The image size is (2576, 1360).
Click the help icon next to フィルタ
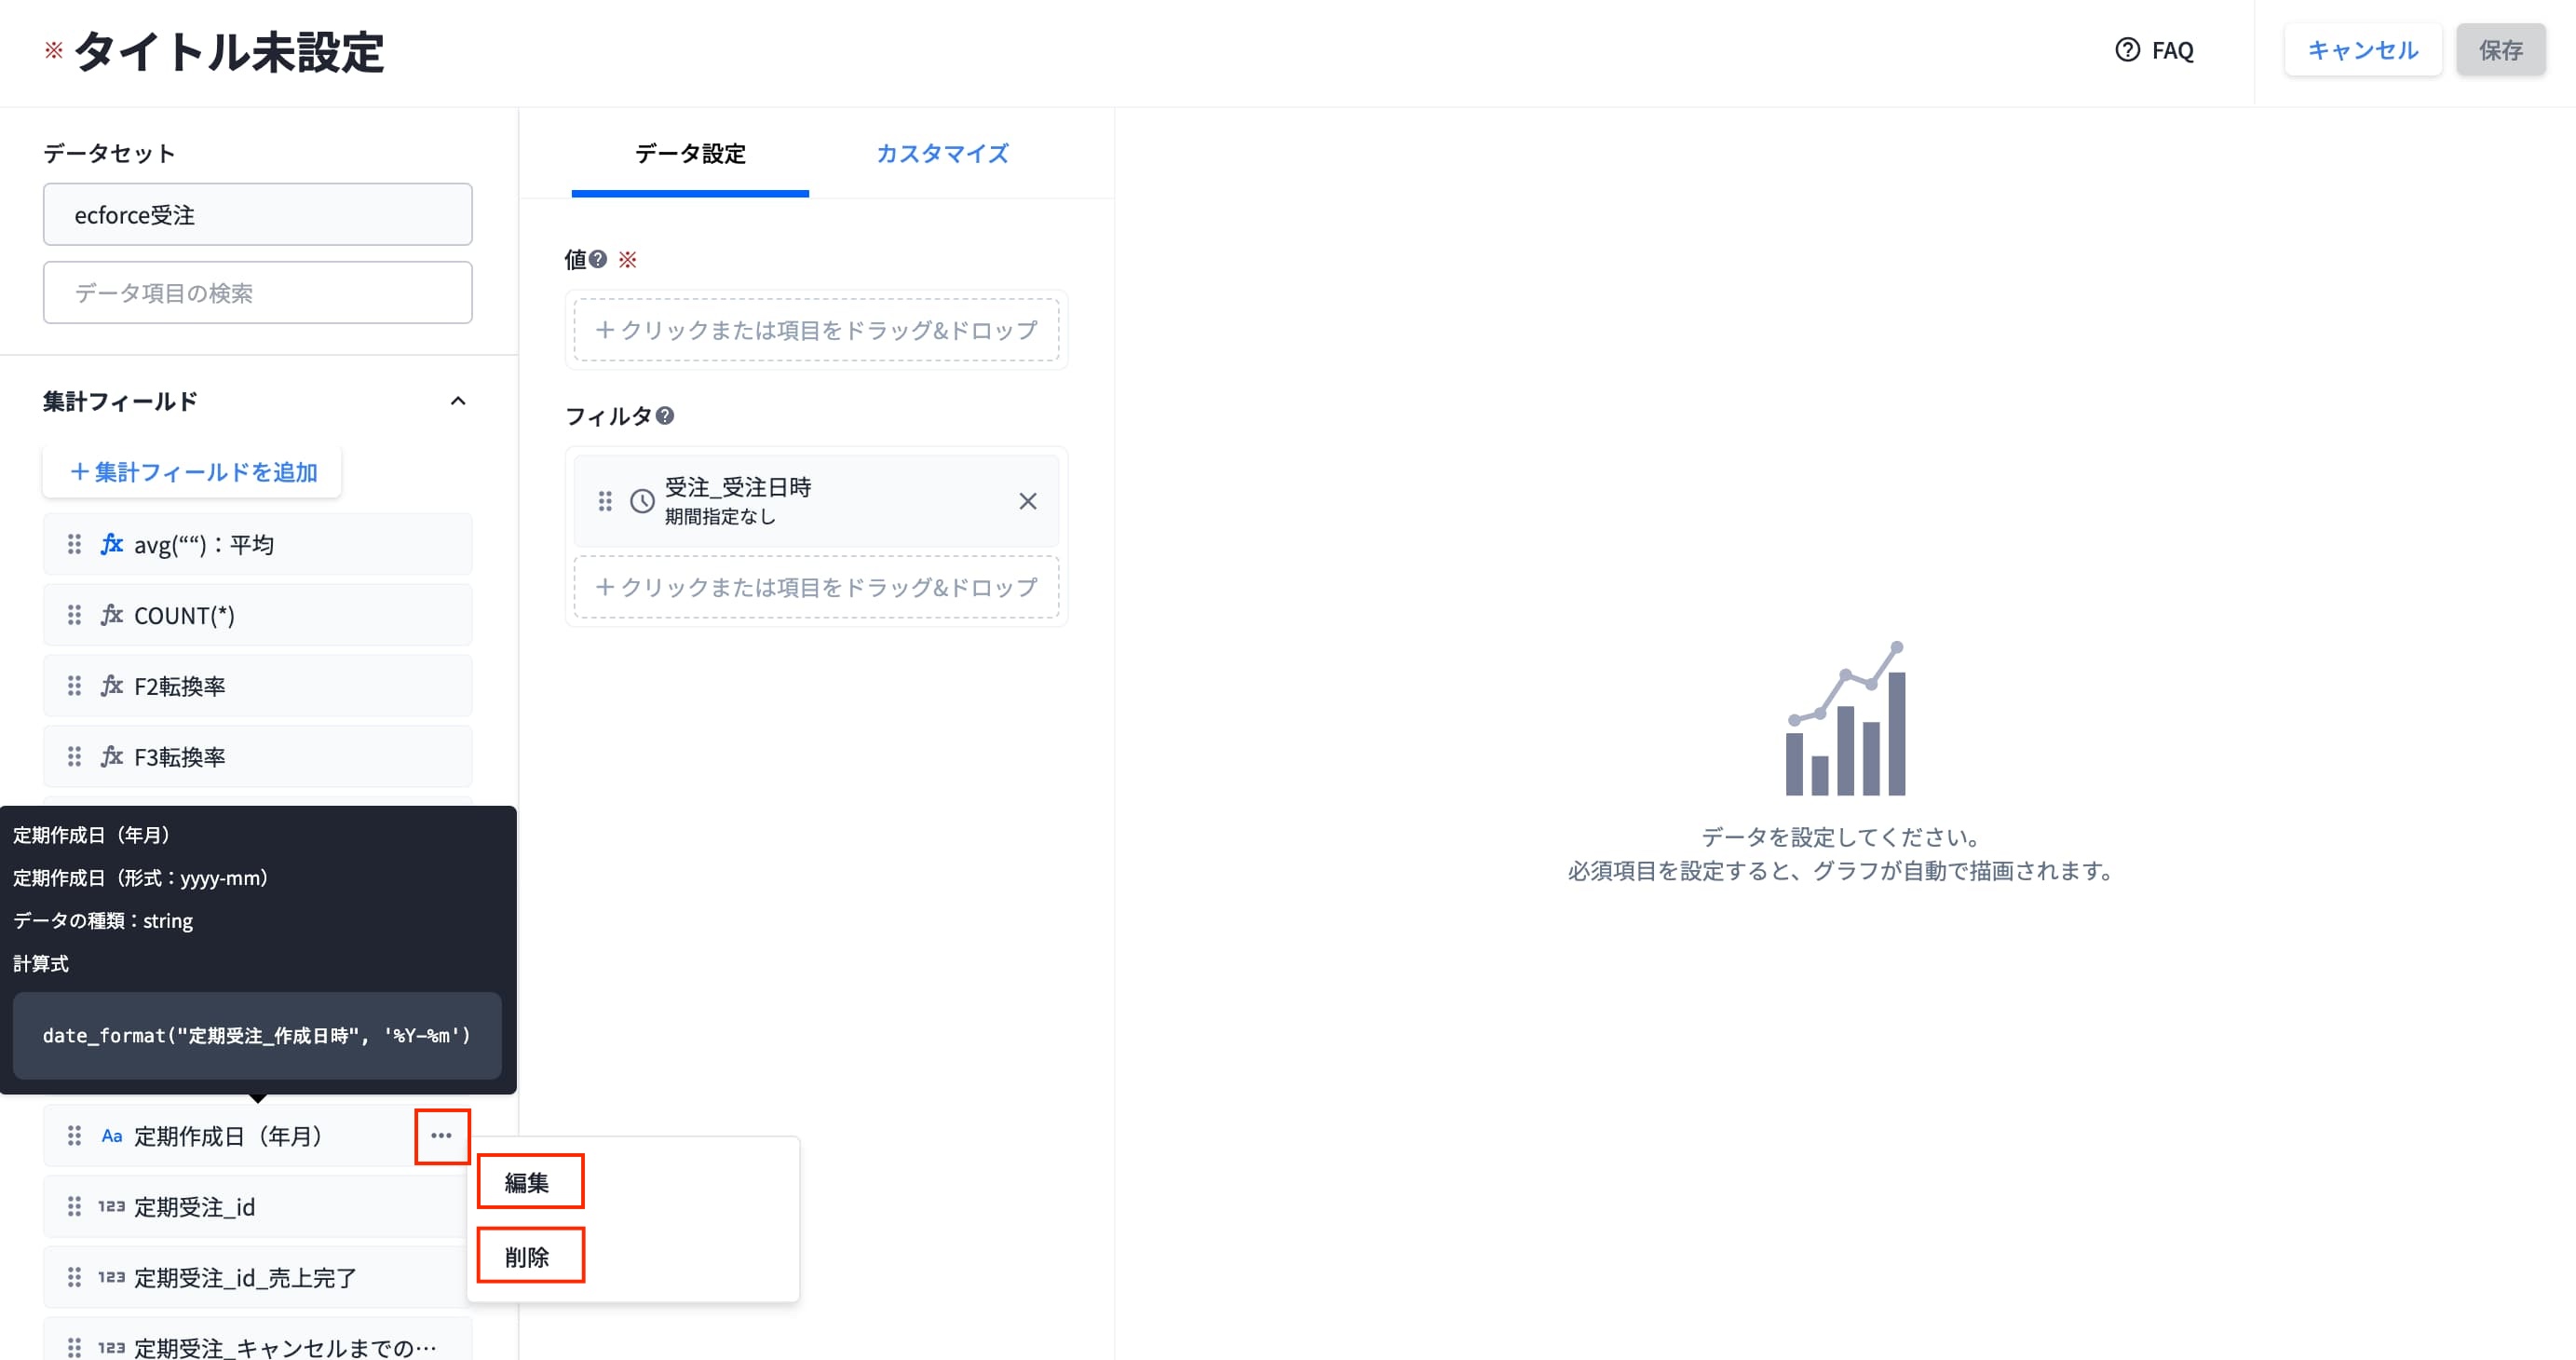coord(665,415)
